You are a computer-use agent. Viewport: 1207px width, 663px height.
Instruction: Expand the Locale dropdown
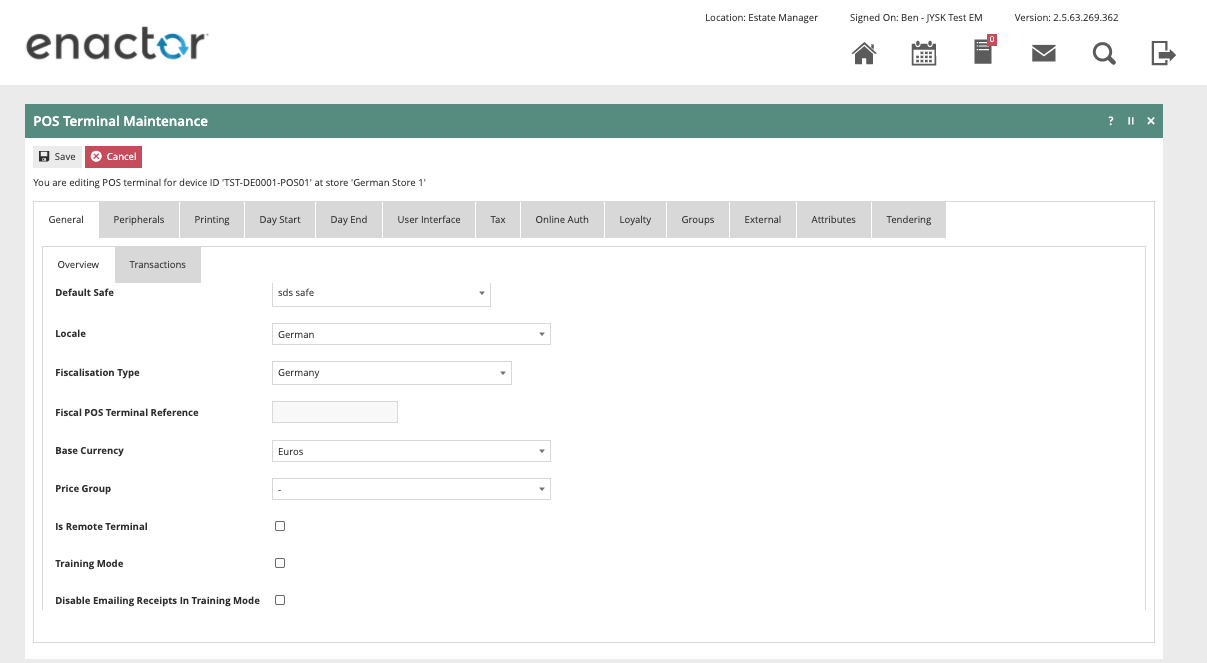pos(411,334)
